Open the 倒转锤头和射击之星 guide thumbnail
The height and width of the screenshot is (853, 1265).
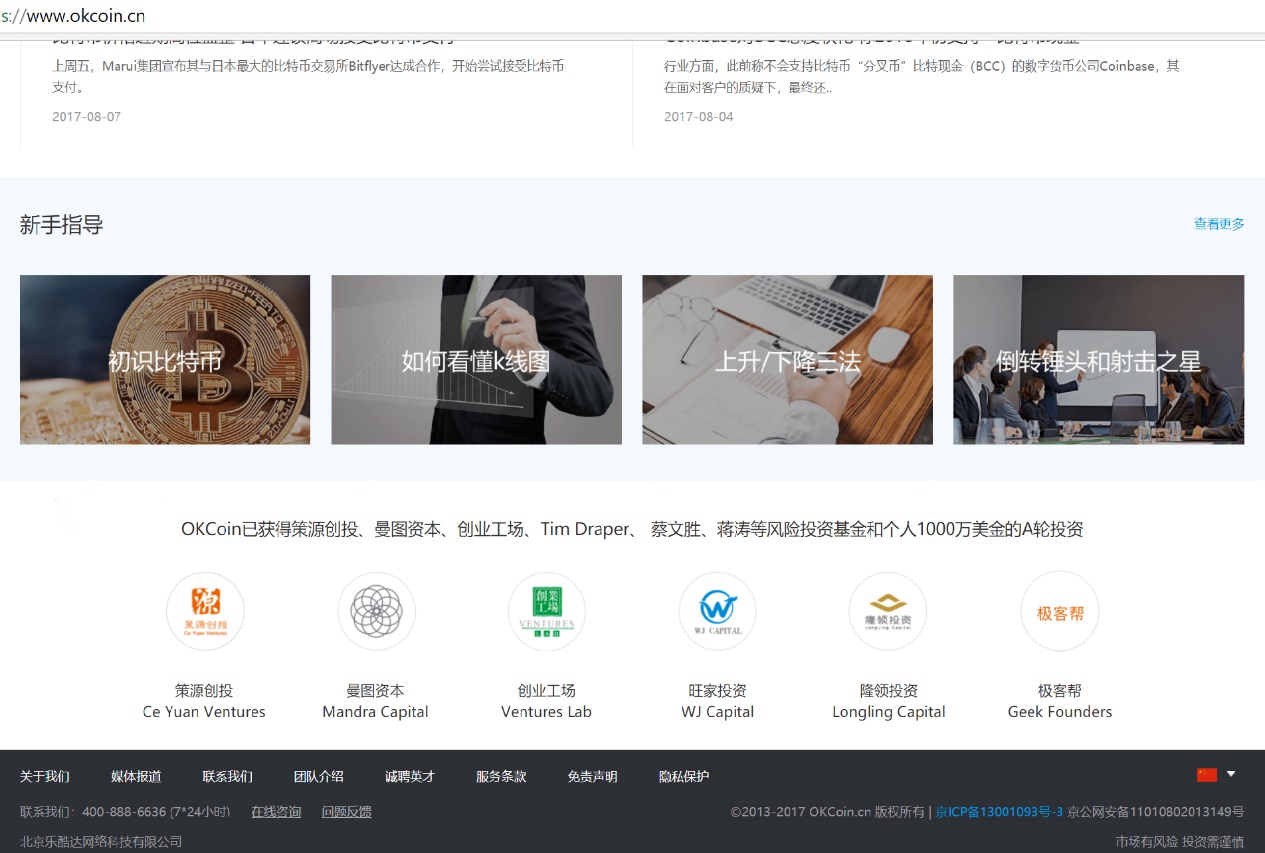pyautogui.click(x=1098, y=360)
